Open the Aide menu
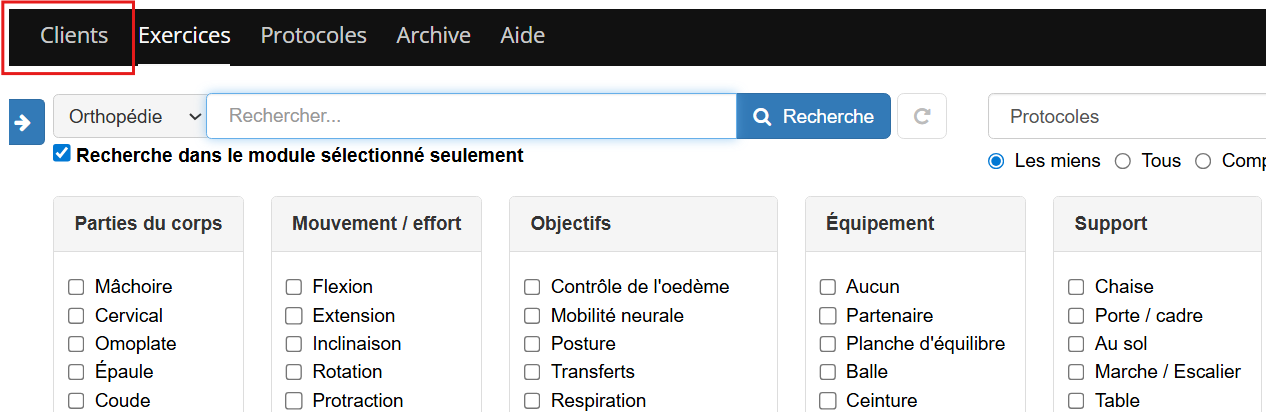Screen dimensions: 1266x412 [523, 35]
